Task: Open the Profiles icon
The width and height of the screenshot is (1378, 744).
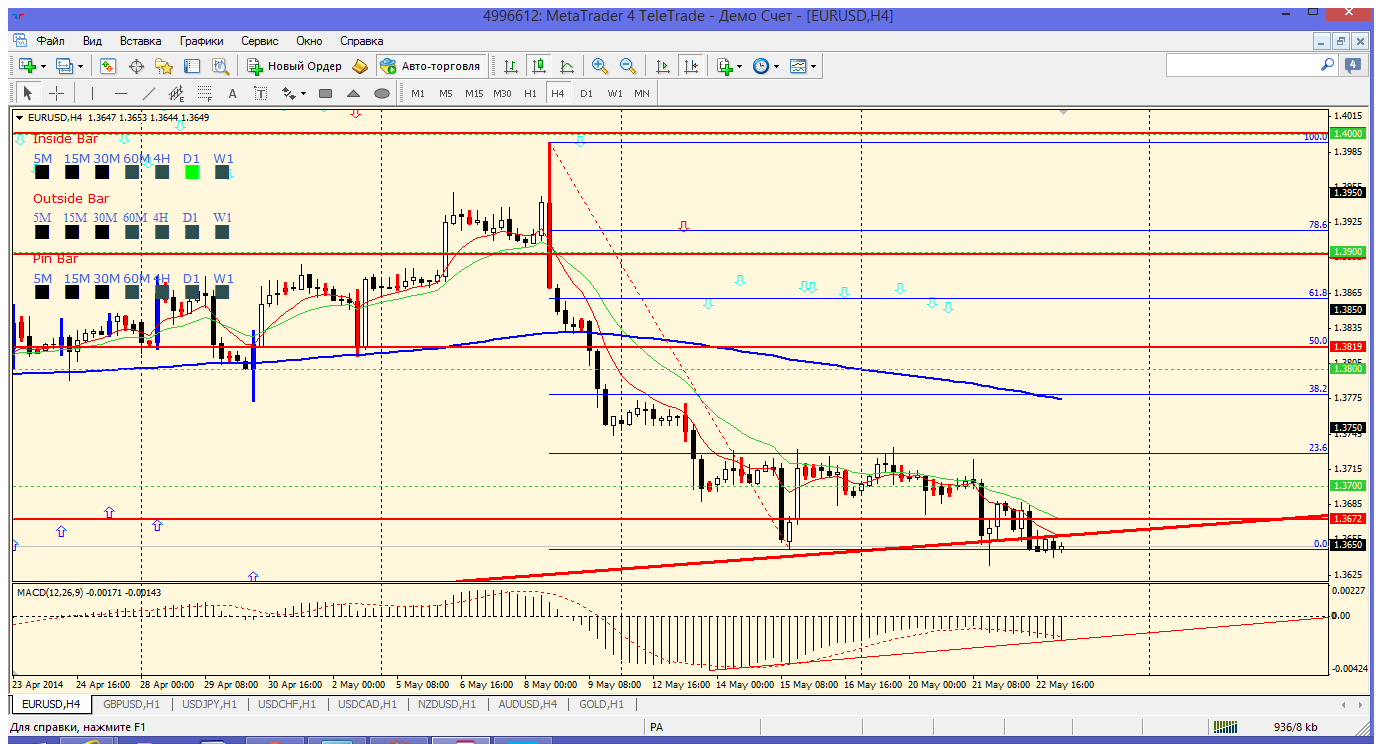Action: point(65,66)
